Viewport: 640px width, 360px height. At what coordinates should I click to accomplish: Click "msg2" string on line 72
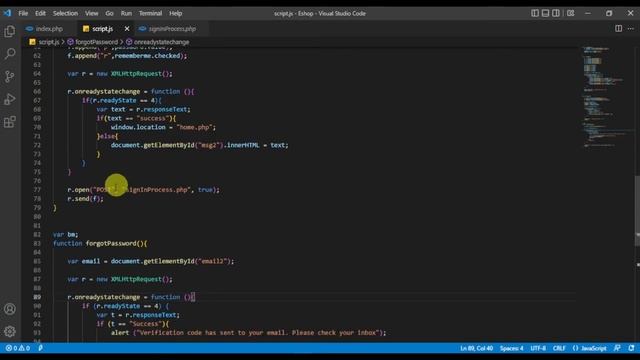(208, 145)
